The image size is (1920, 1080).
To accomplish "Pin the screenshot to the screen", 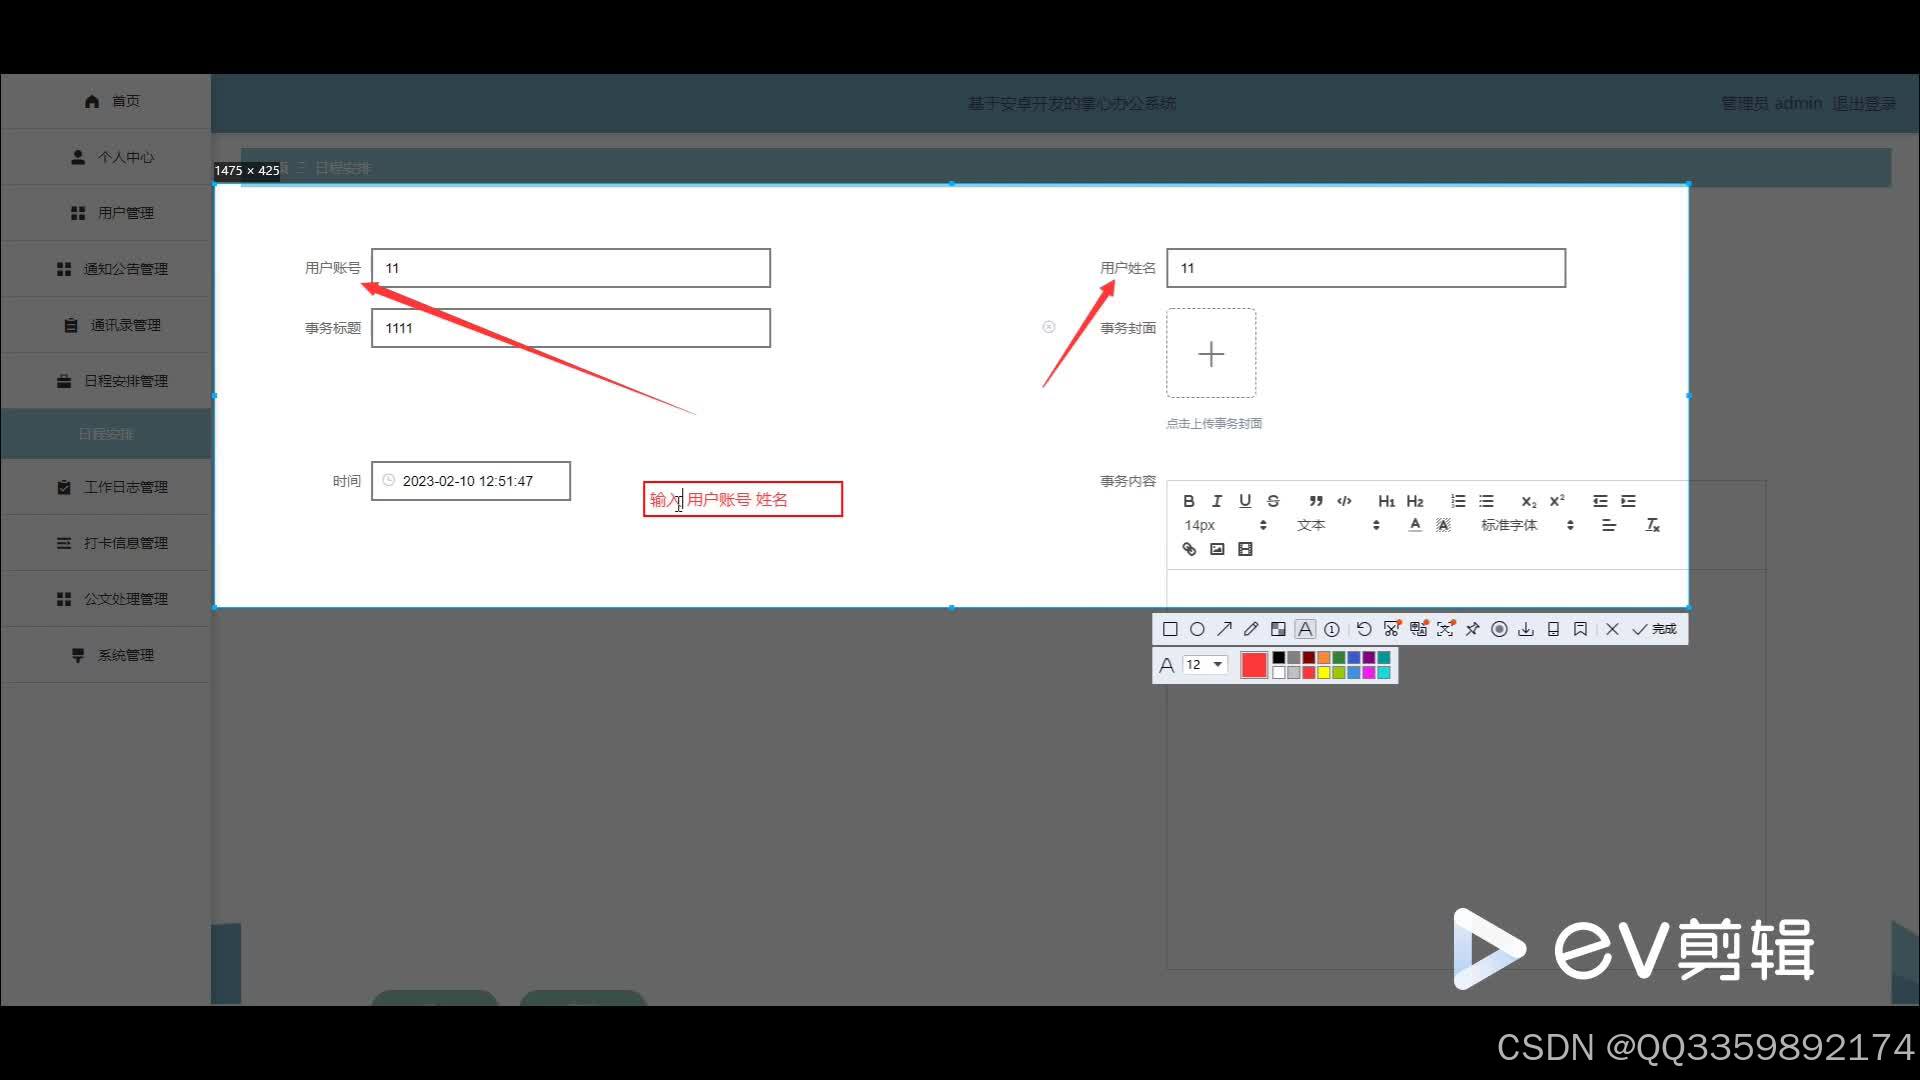I will click(1472, 629).
